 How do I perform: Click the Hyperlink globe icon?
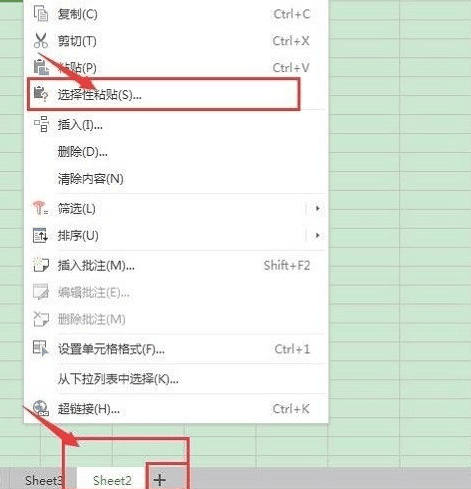point(41,408)
